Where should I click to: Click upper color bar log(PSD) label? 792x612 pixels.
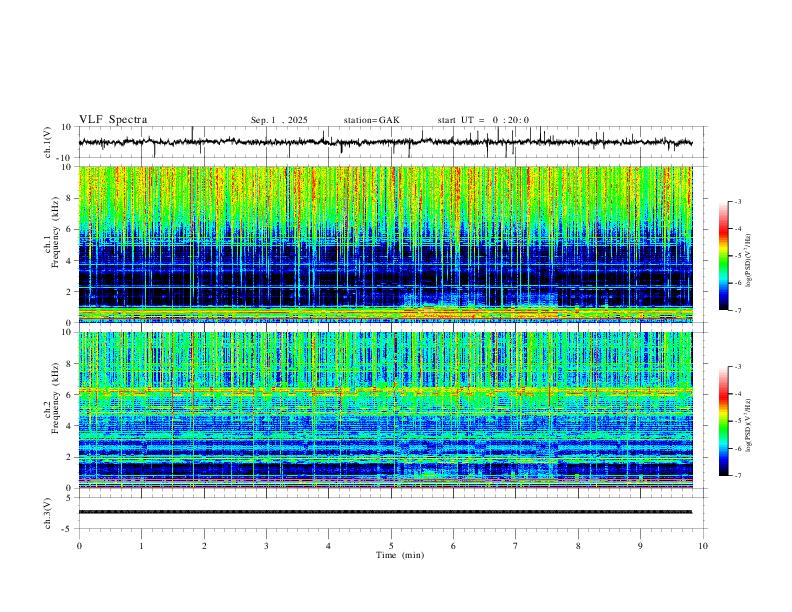pos(749,261)
